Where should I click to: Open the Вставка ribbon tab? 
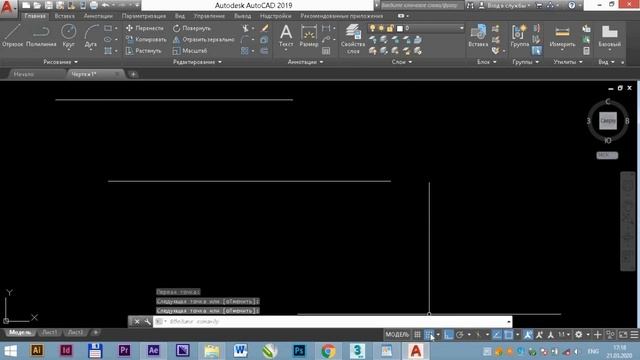[x=64, y=16]
